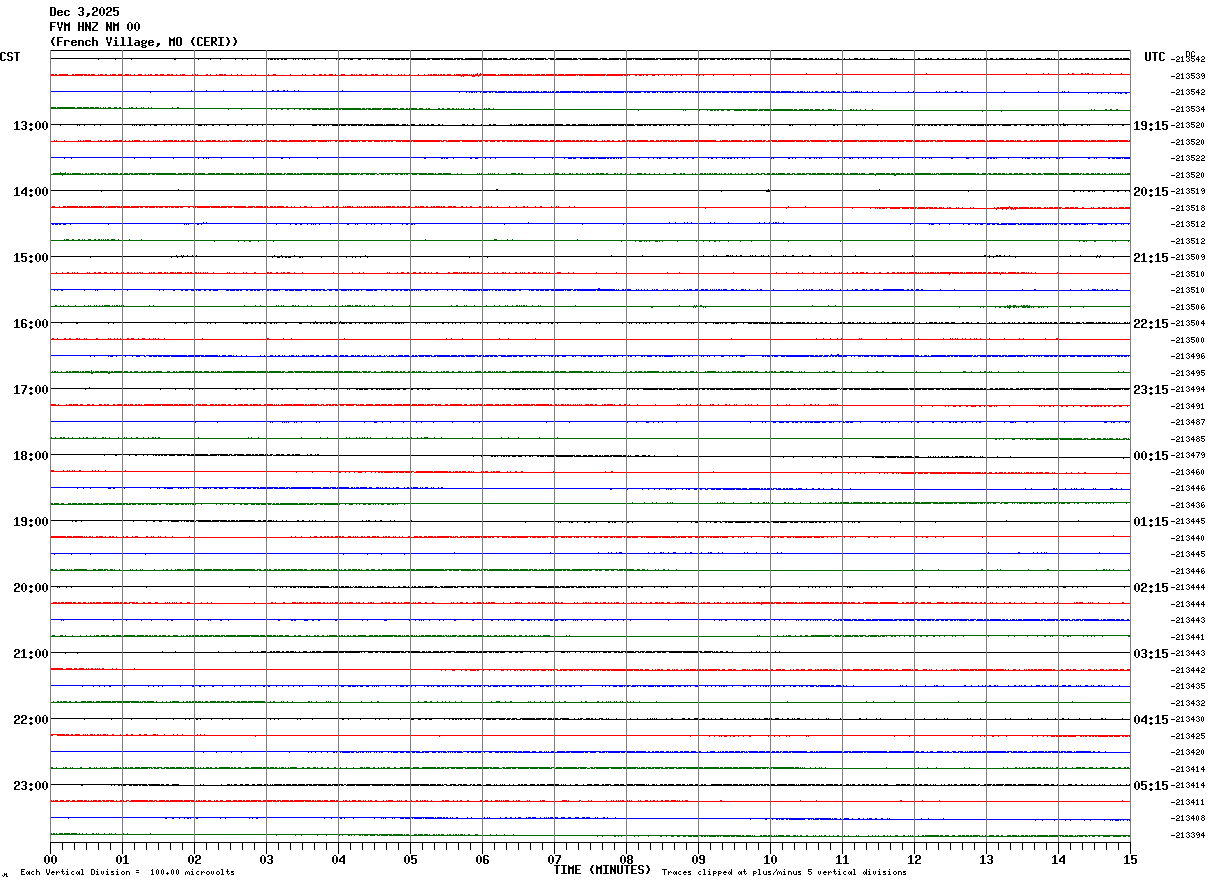This screenshot has width=1210, height=886.
Task: Click minute label "00" on the bottom axis
Action: click(50, 859)
